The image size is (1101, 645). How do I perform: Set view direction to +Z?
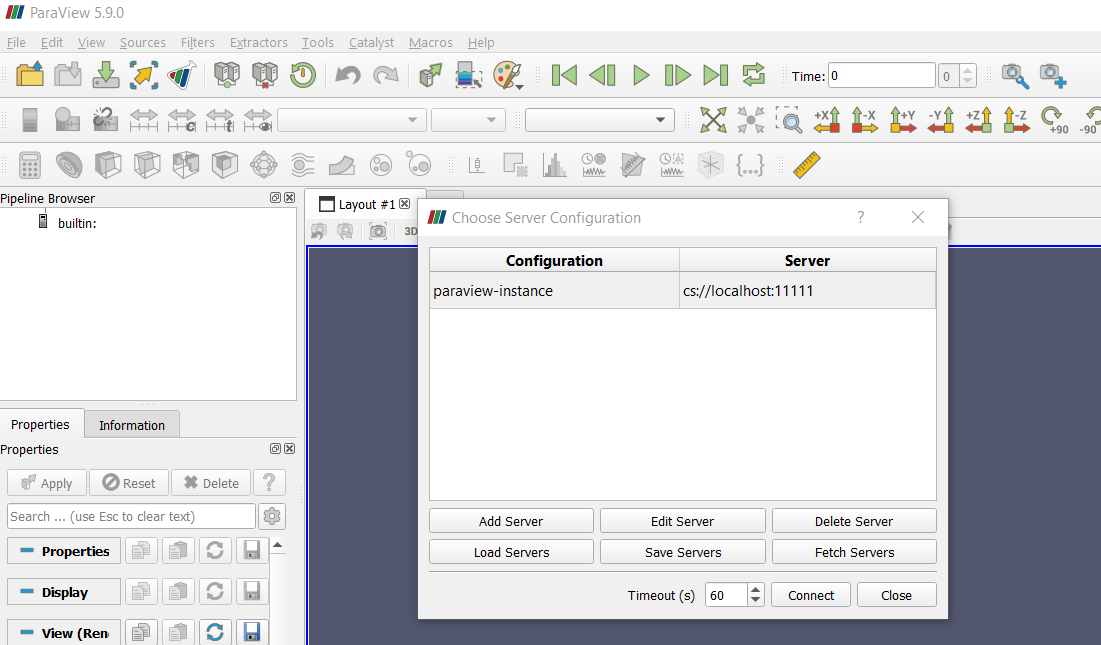pos(978,120)
